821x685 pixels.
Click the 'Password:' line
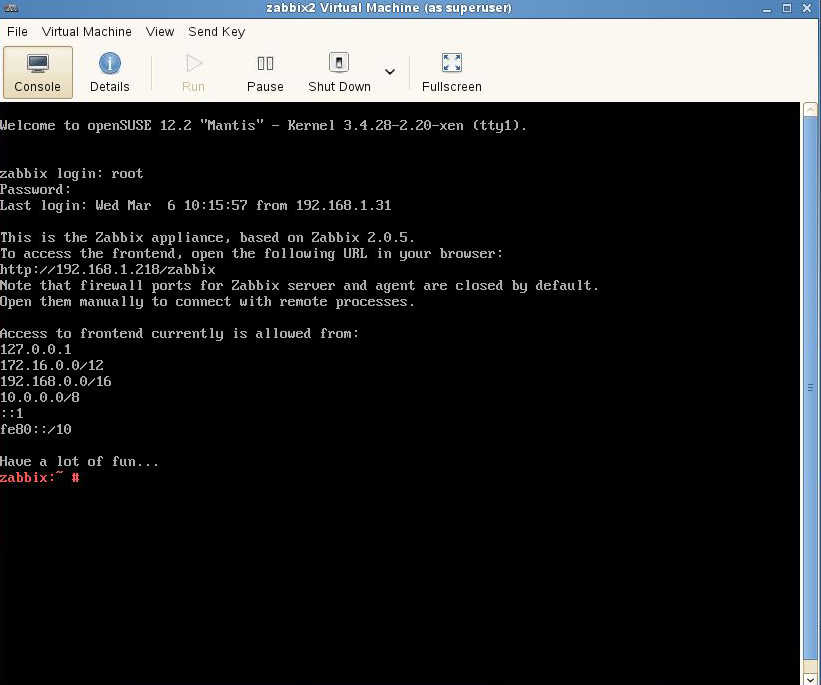[x=36, y=190]
